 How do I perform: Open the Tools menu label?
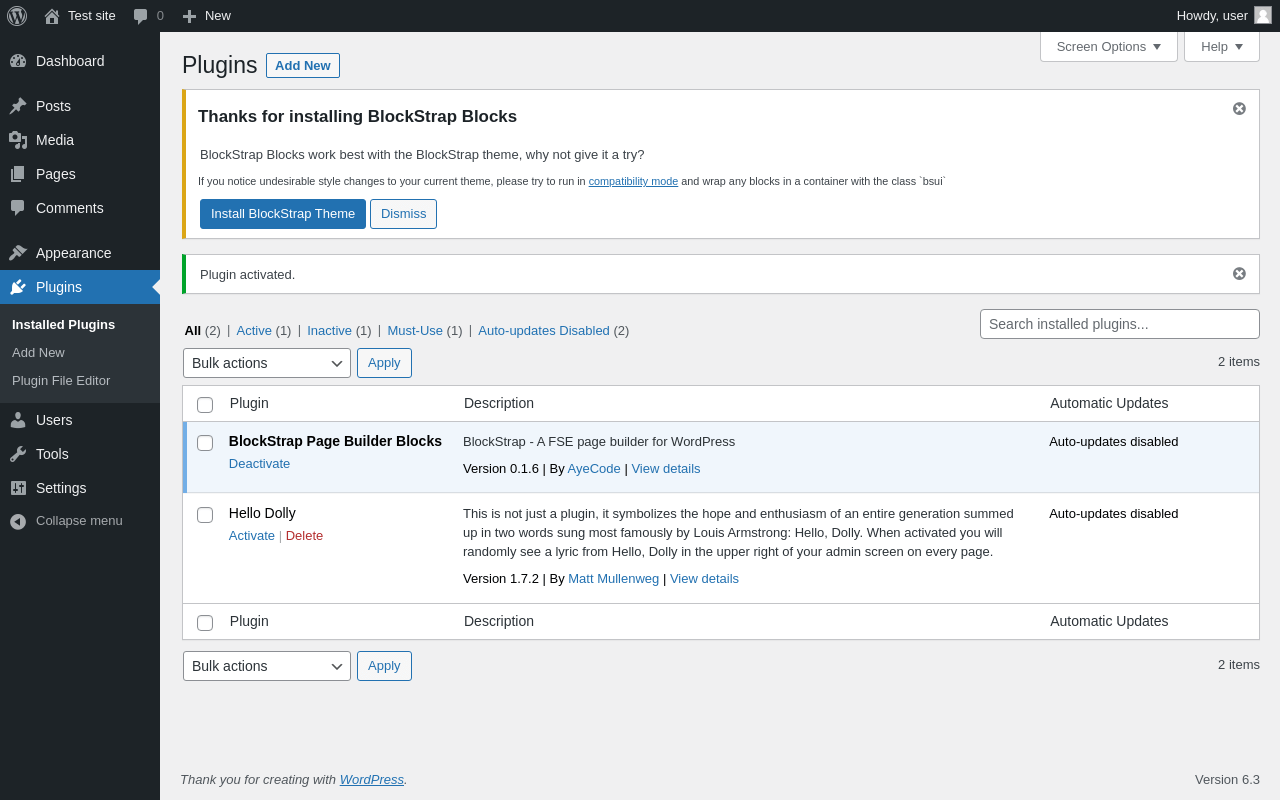pyautogui.click(x=52, y=454)
